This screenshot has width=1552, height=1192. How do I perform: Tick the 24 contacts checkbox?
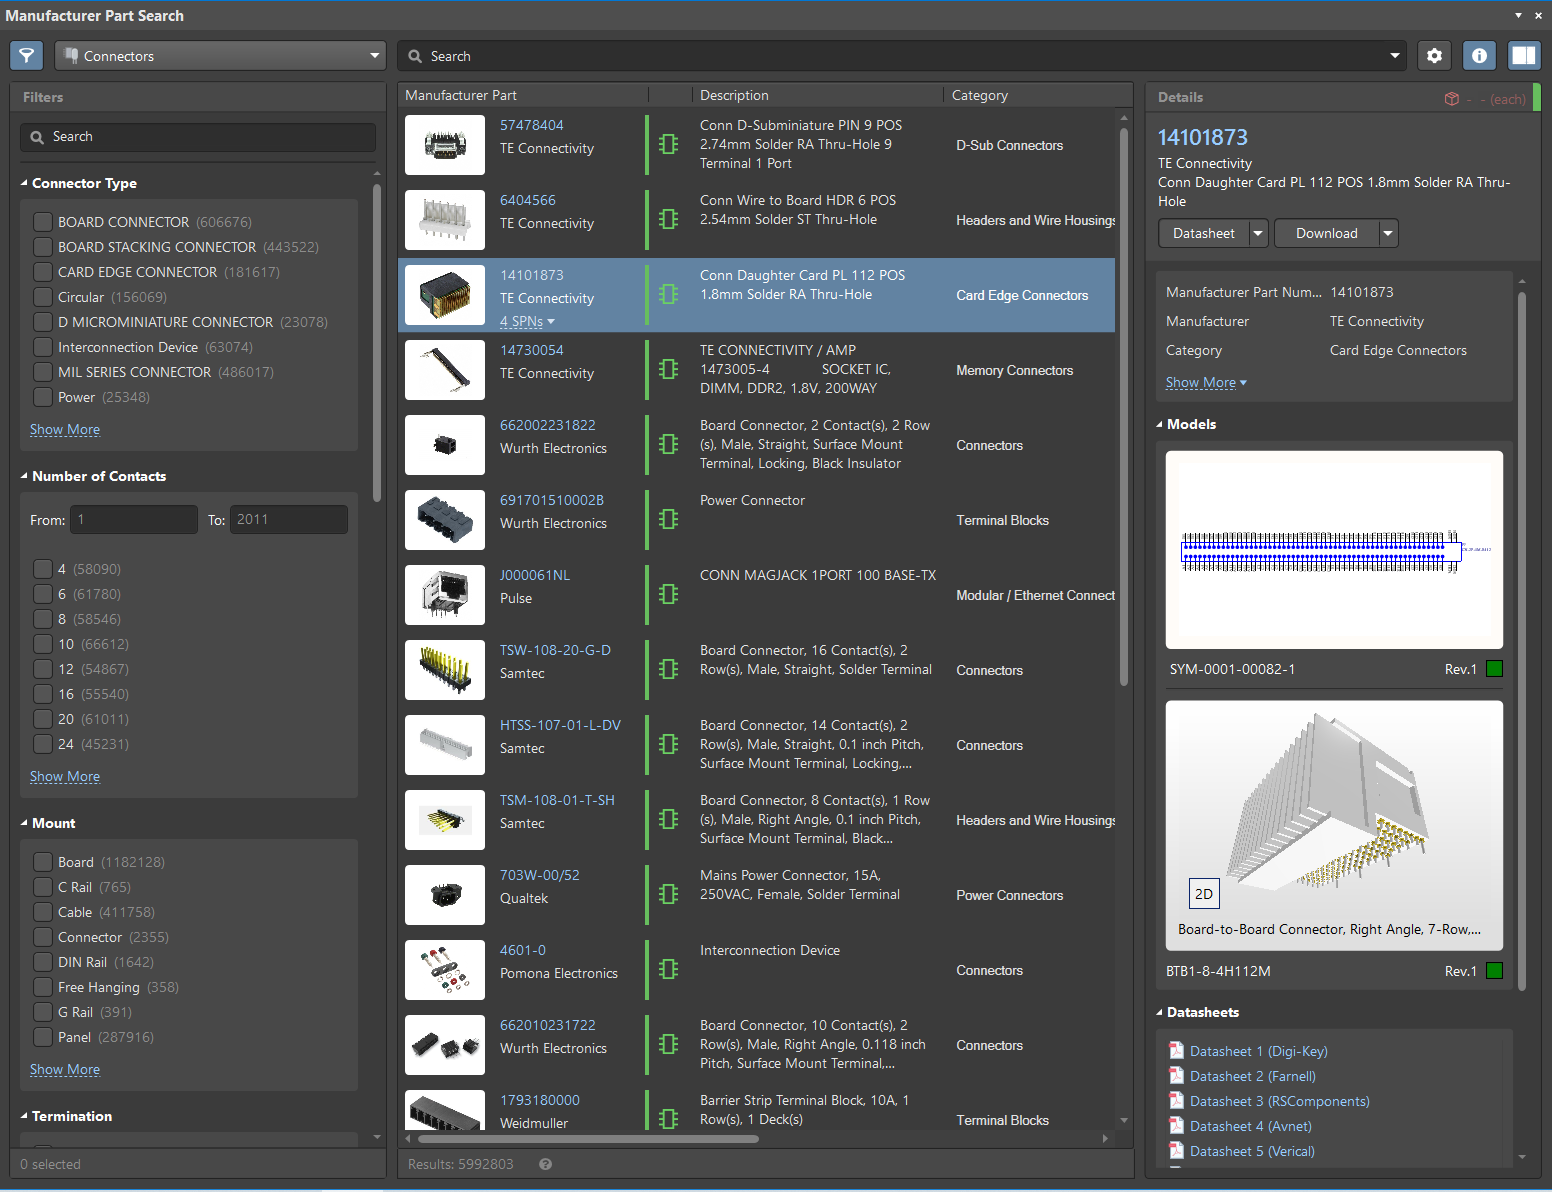[x=43, y=744]
